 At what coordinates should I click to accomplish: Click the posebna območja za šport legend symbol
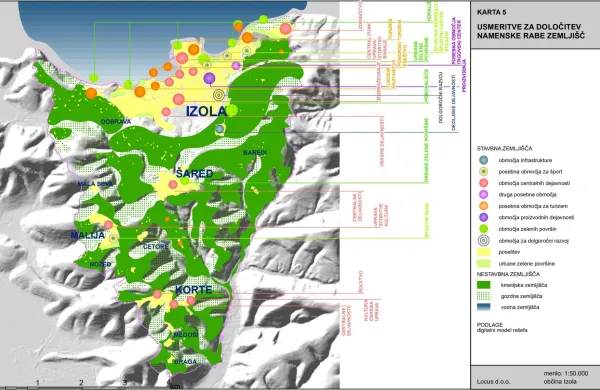click(484, 171)
